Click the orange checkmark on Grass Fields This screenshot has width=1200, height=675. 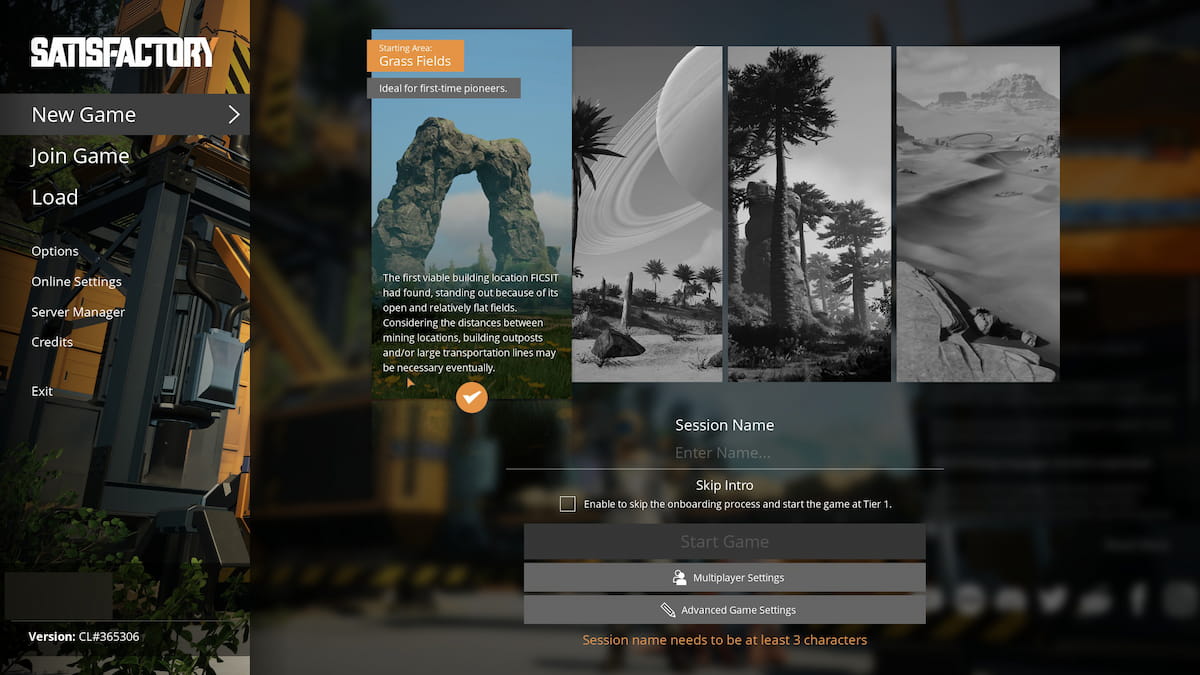click(472, 397)
